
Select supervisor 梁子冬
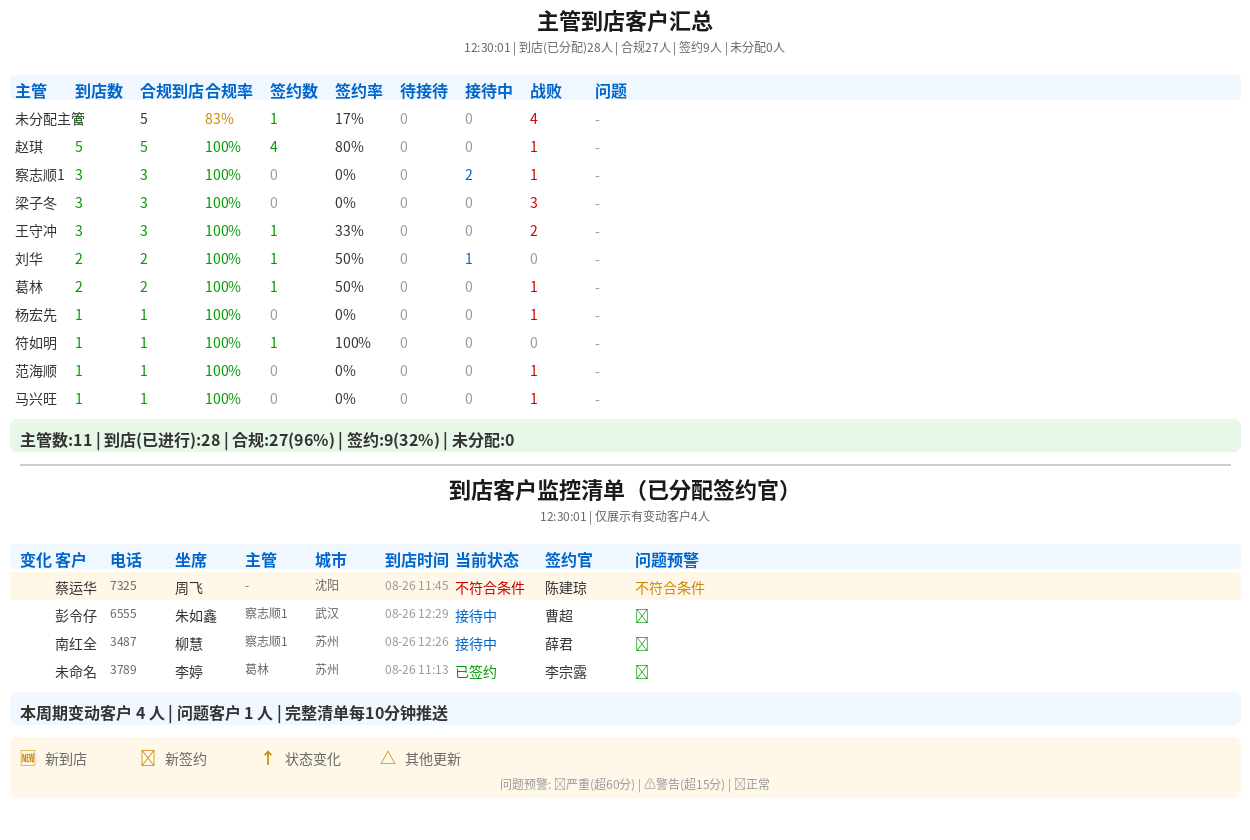pyautogui.click(x=36, y=203)
